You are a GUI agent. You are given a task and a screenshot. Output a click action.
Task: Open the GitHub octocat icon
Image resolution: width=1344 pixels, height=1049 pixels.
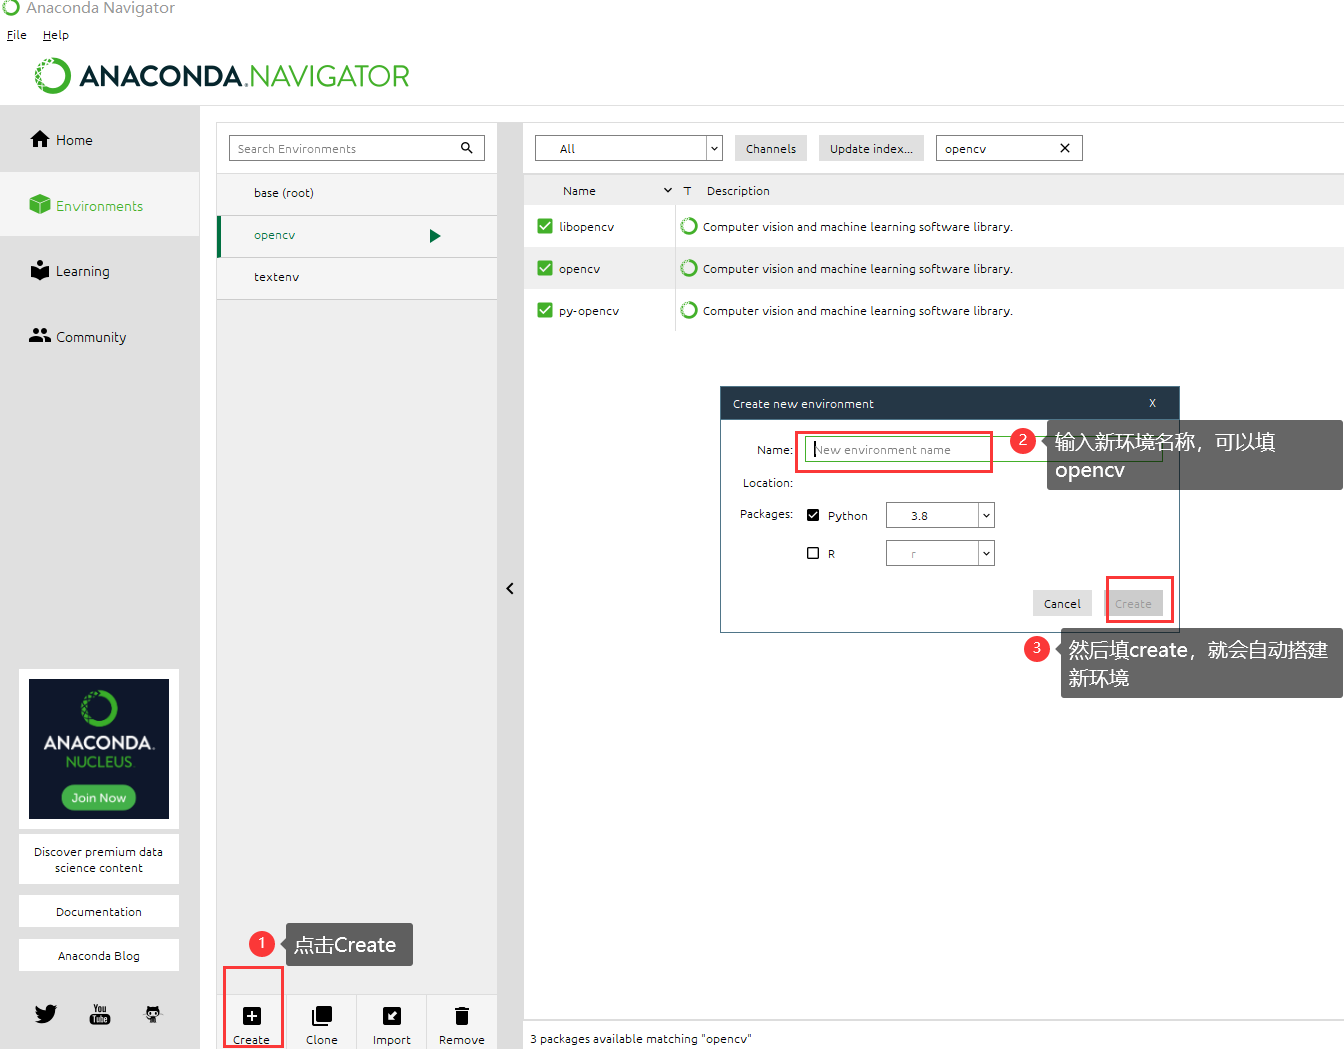[x=153, y=1014]
